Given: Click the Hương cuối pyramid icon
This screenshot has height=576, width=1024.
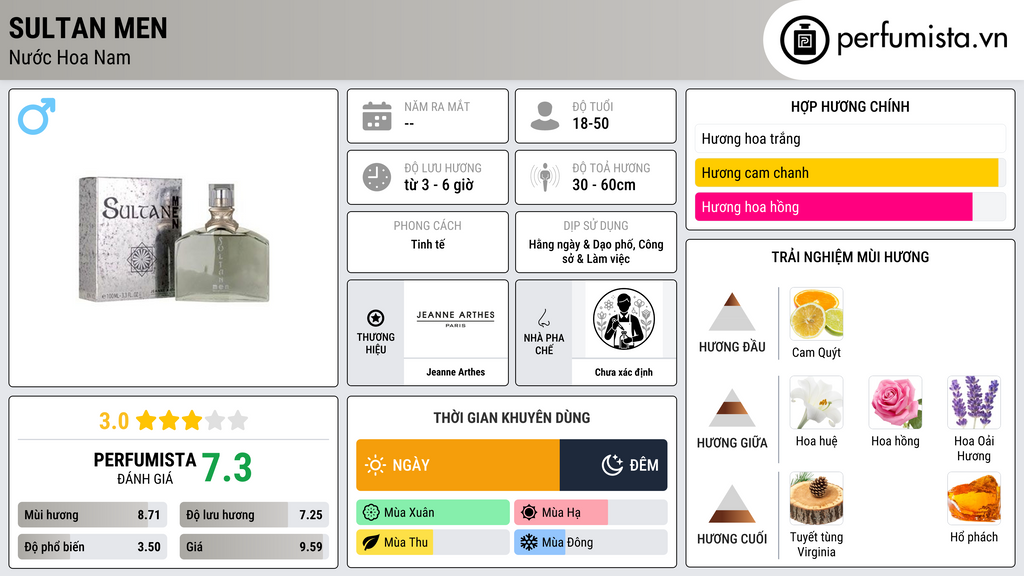Looking at the screenshot, I should pos(732,504).
